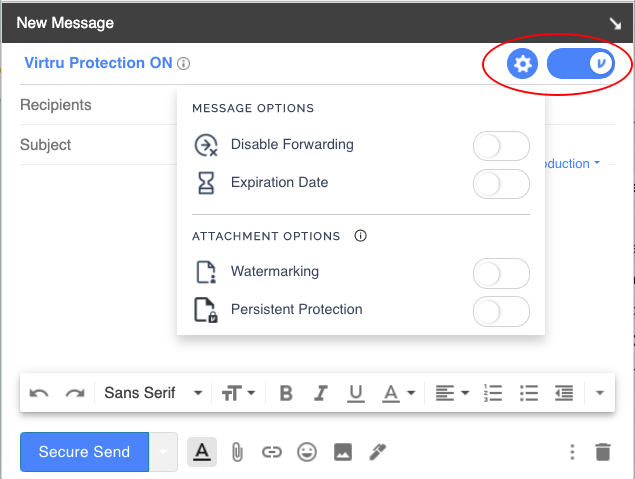Click the Virtru Protection ON label
The image size is (635, 479).
tap(98, 63)
